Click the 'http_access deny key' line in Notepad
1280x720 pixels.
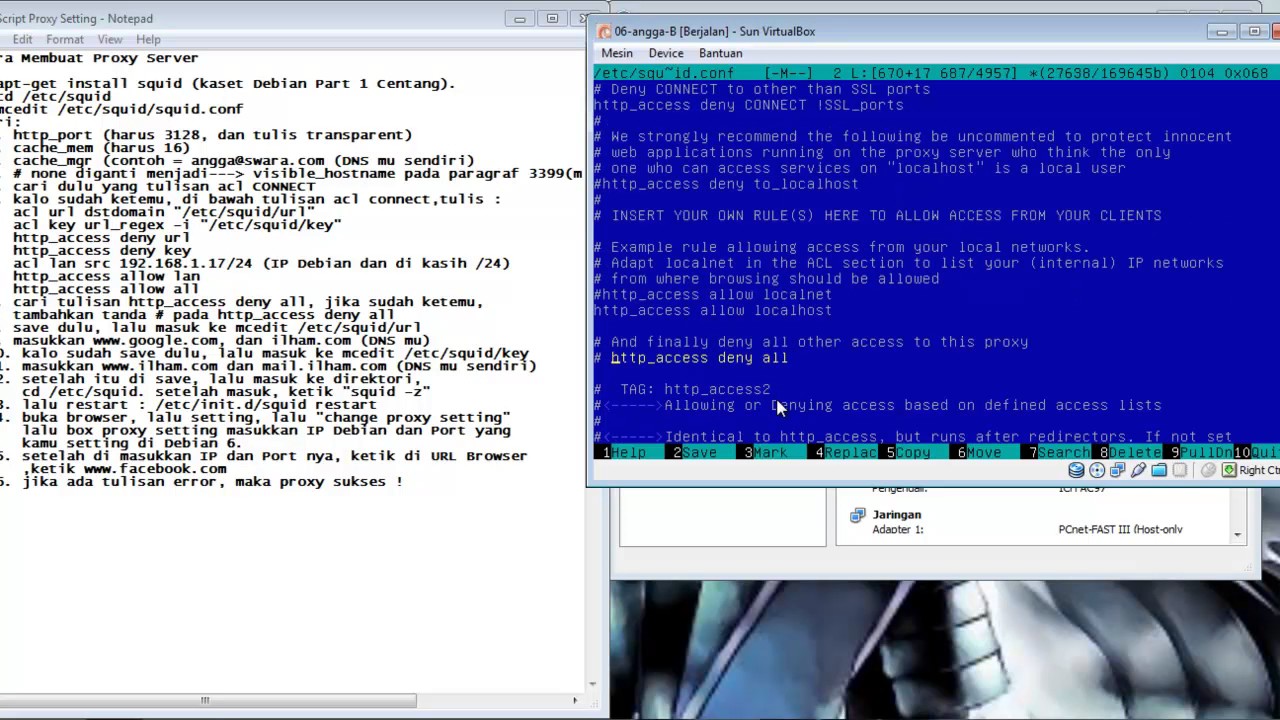(101, 251)
